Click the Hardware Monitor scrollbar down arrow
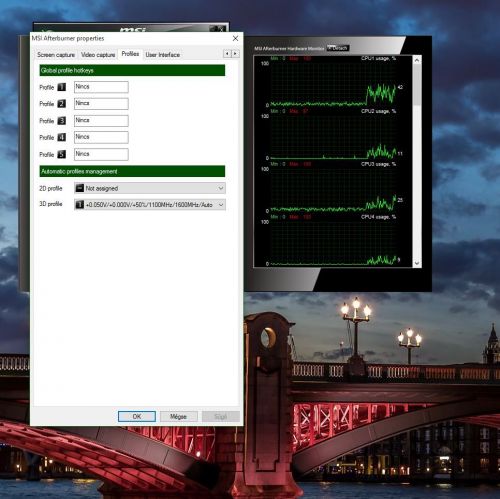This screenshot has width=500, height=499. coord(417,263)
